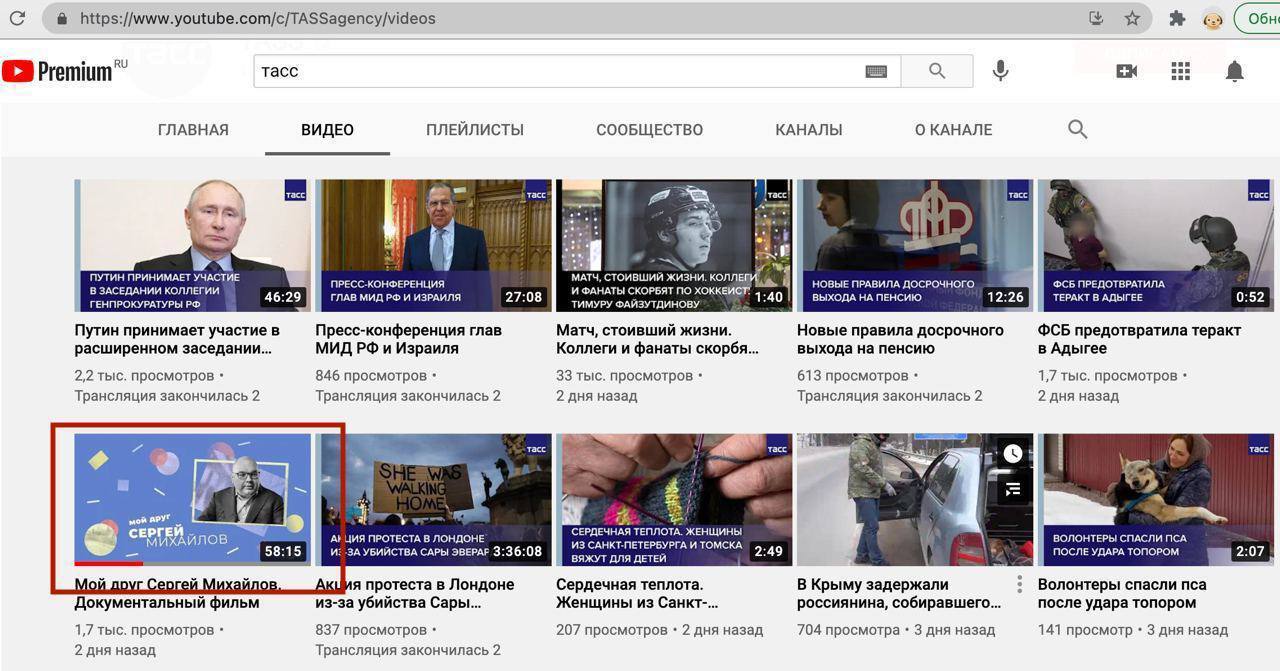
Task: Open the on-screen keyboard icon in search box
Action: tap(876, 71)
